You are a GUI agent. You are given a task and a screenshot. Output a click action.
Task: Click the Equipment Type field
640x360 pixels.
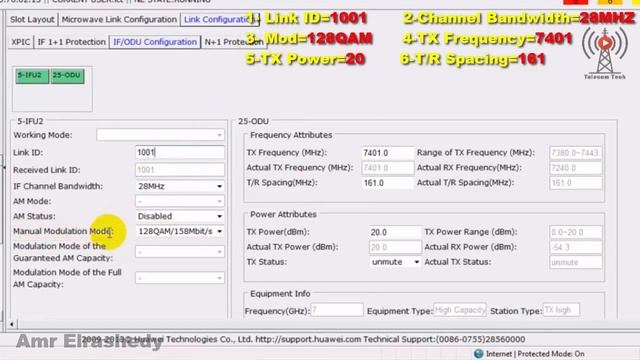tap(460, 310)
